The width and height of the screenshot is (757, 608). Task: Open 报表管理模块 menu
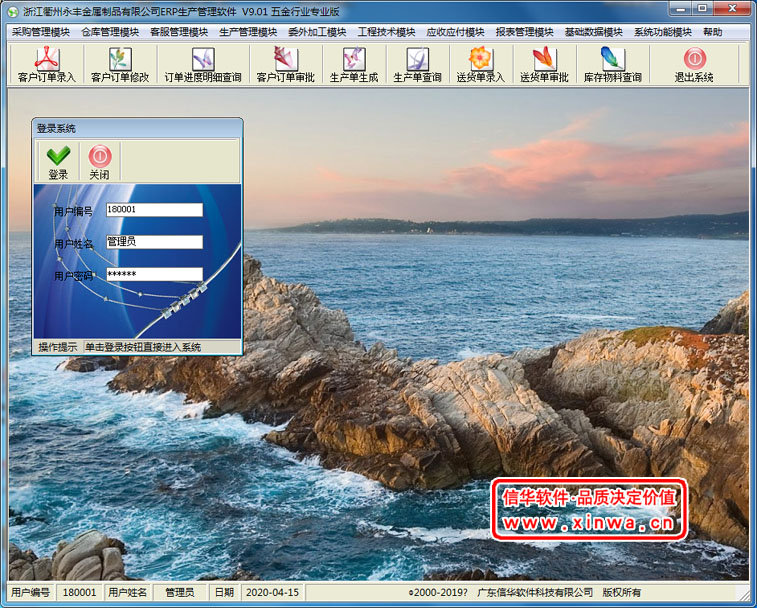pyautogui.click(x=524, y=32)
